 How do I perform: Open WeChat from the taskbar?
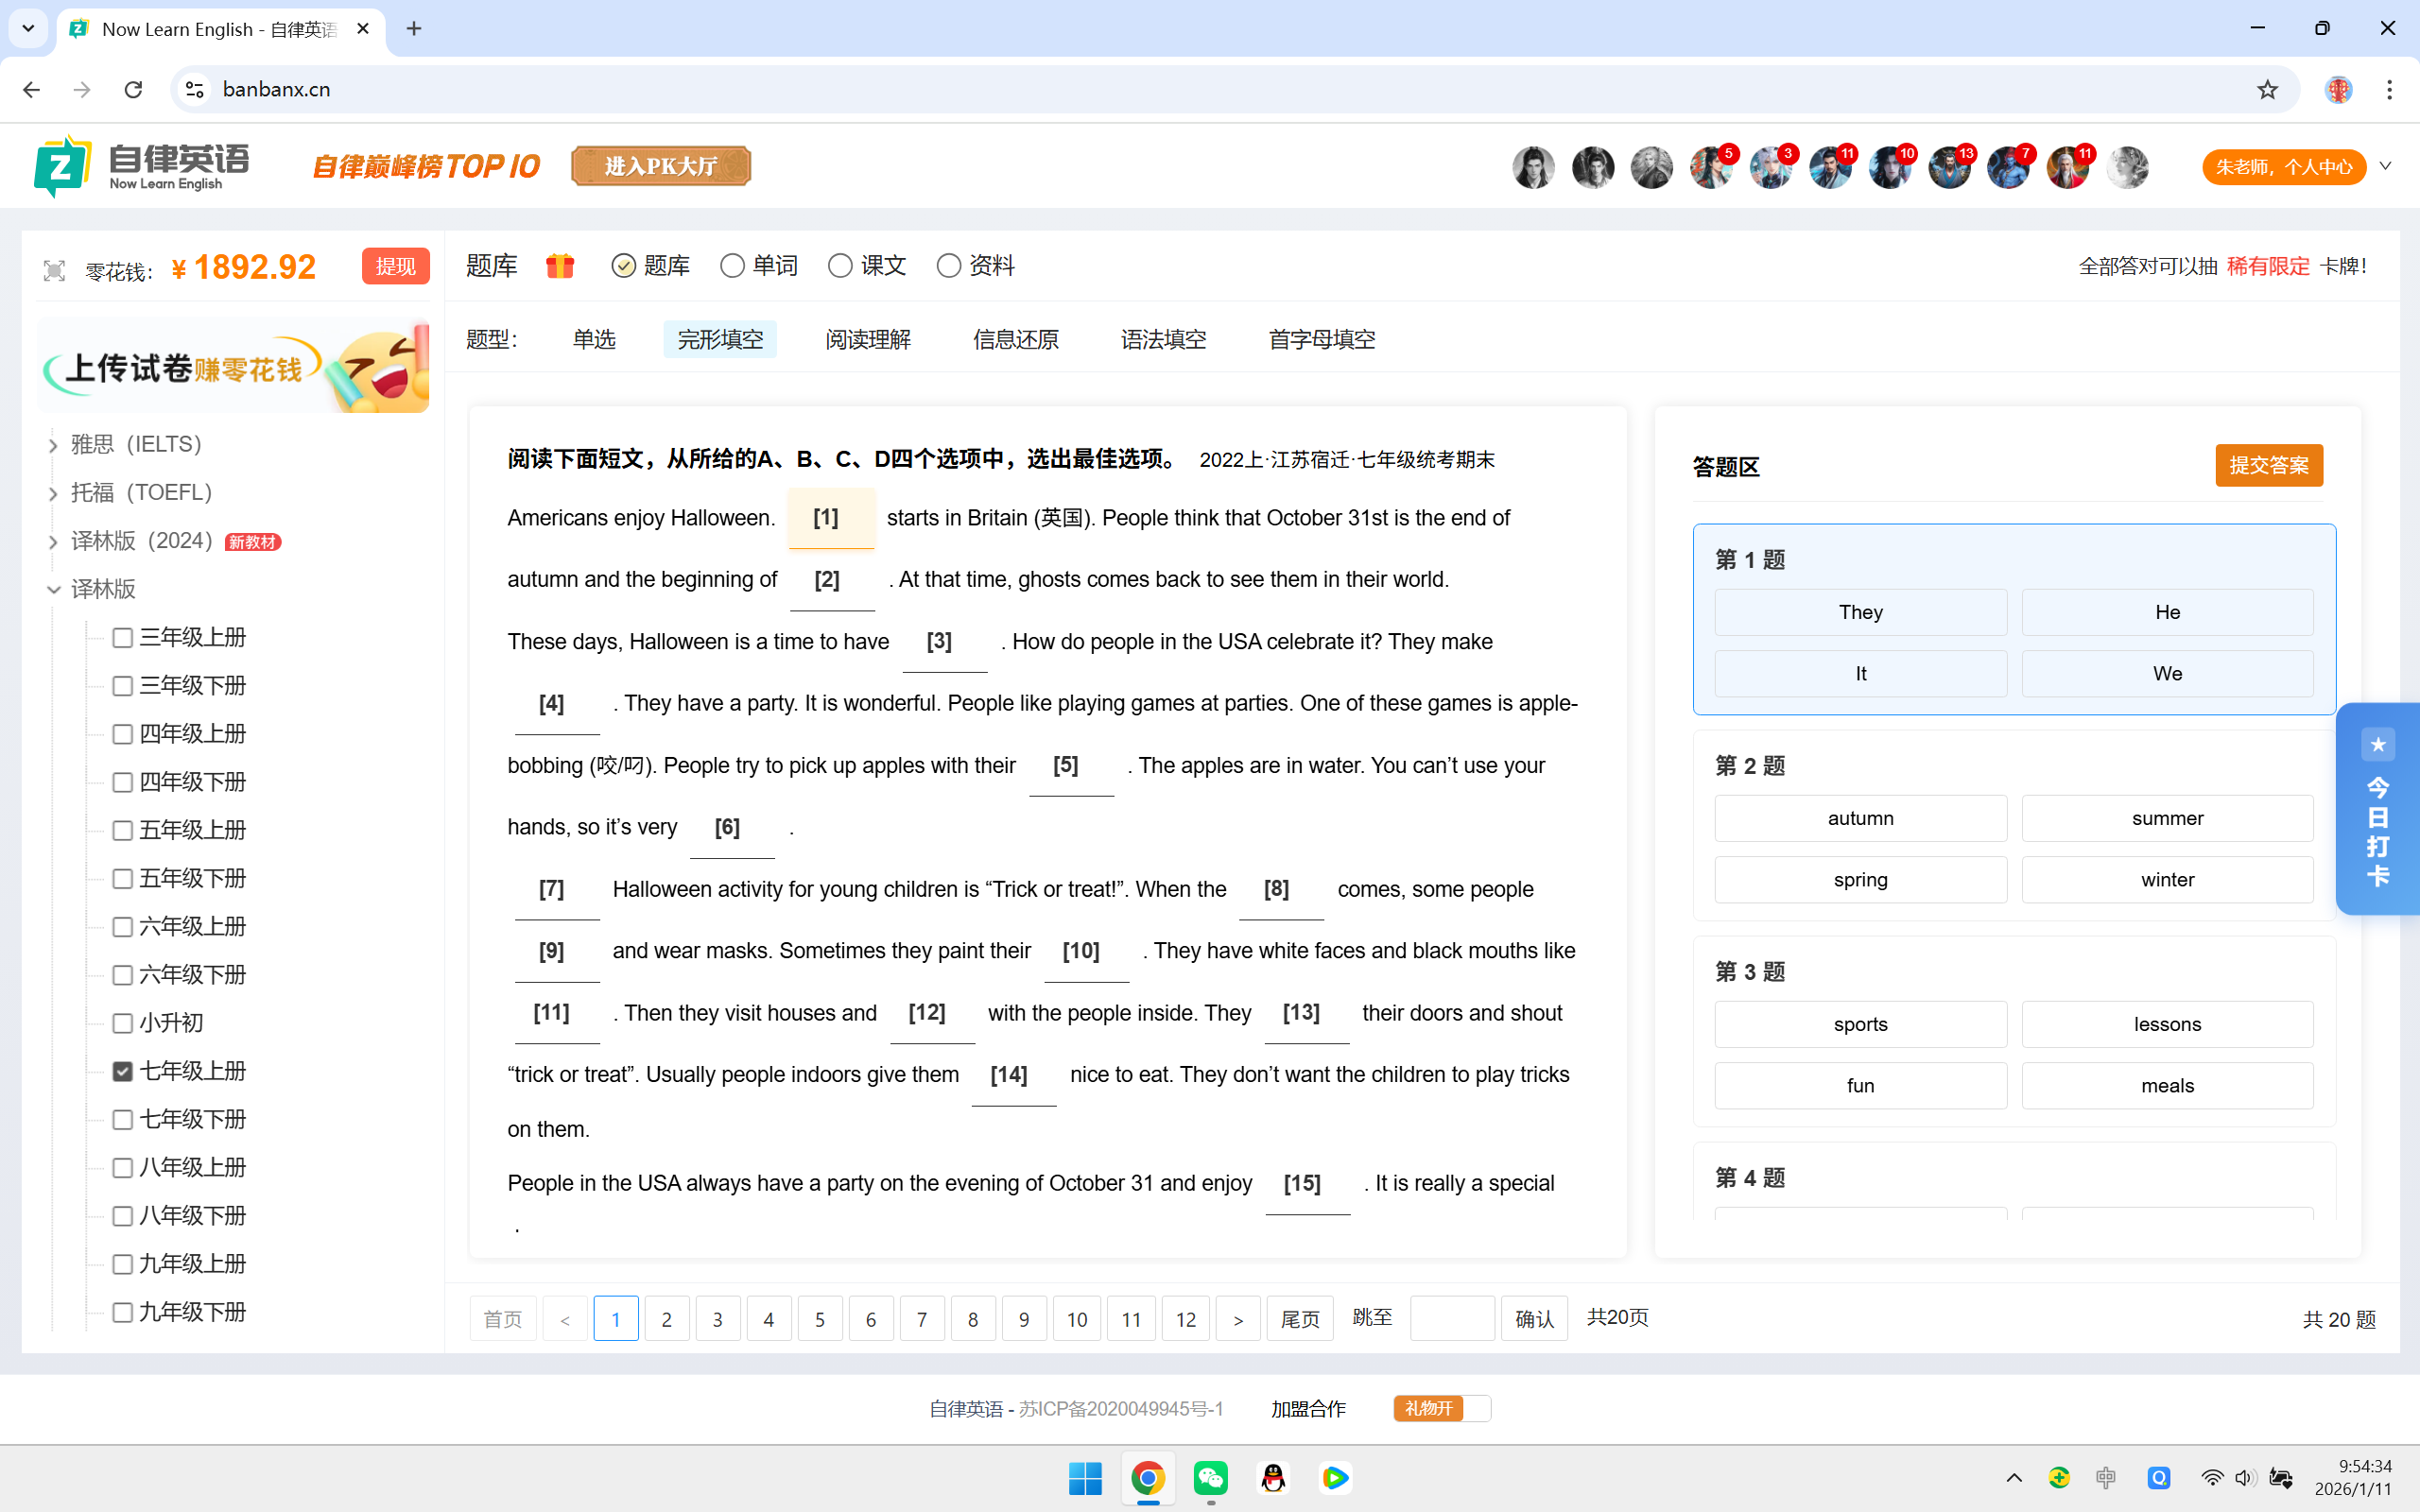tap(1211, 1477)
